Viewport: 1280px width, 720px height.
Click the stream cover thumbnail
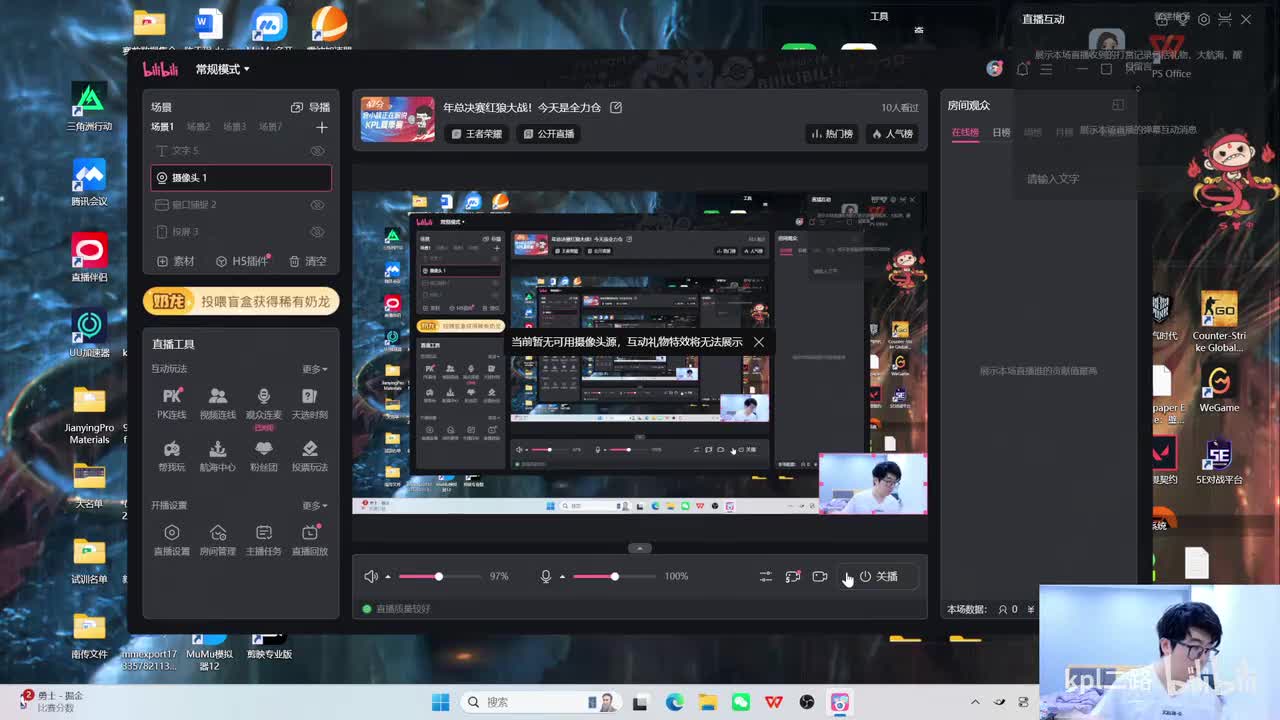pos(397,120)
